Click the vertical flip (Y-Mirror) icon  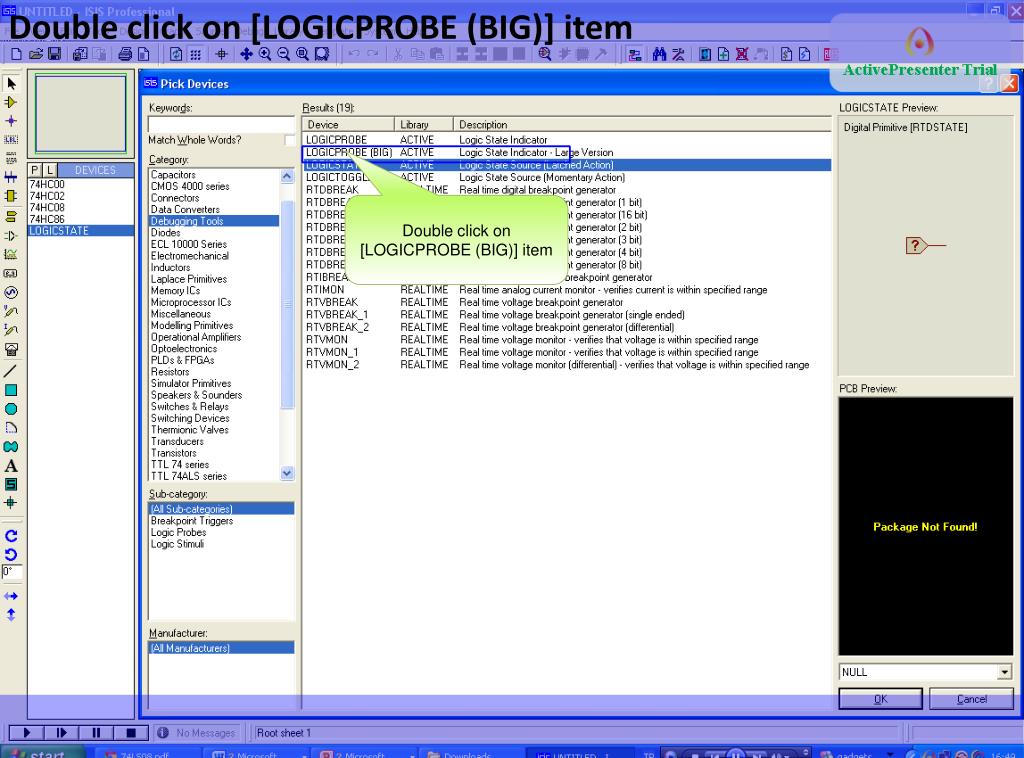[11, 614]
